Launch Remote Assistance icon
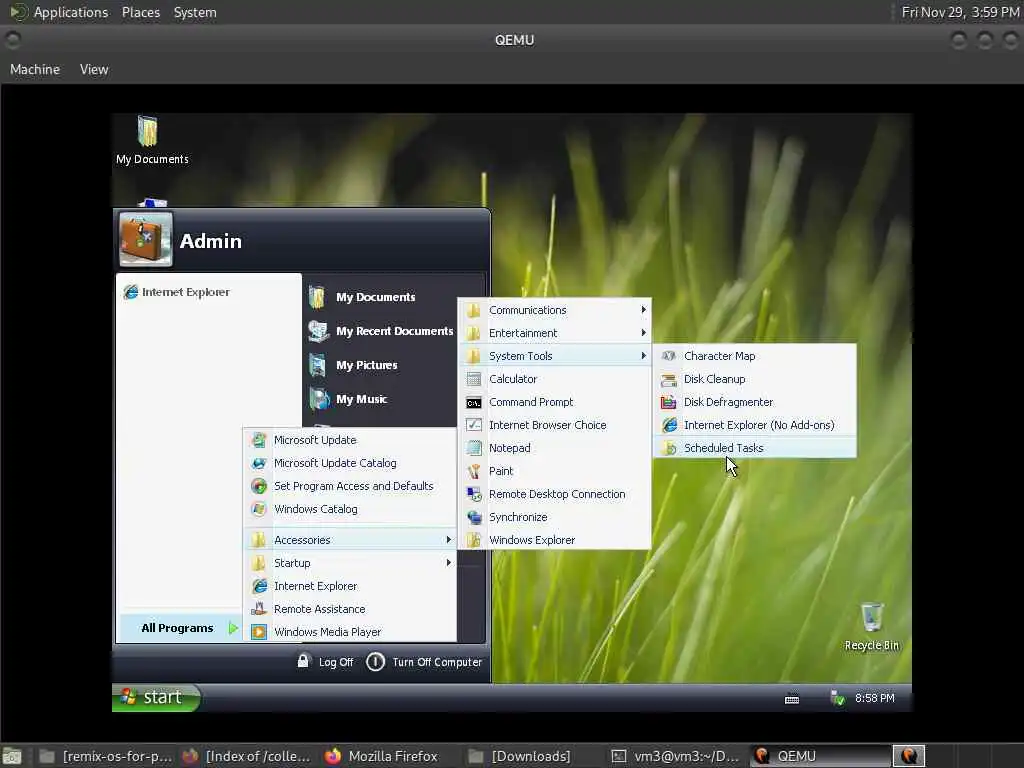The height and width of the screenshot is (768, 1024). pos(259,609)
